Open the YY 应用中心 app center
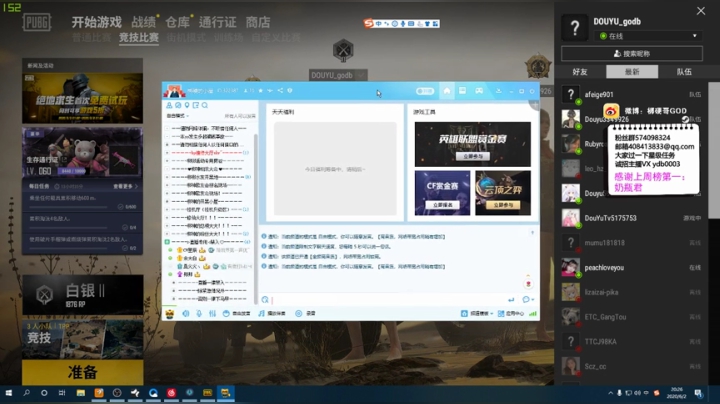720x404 pixels. 511,314
